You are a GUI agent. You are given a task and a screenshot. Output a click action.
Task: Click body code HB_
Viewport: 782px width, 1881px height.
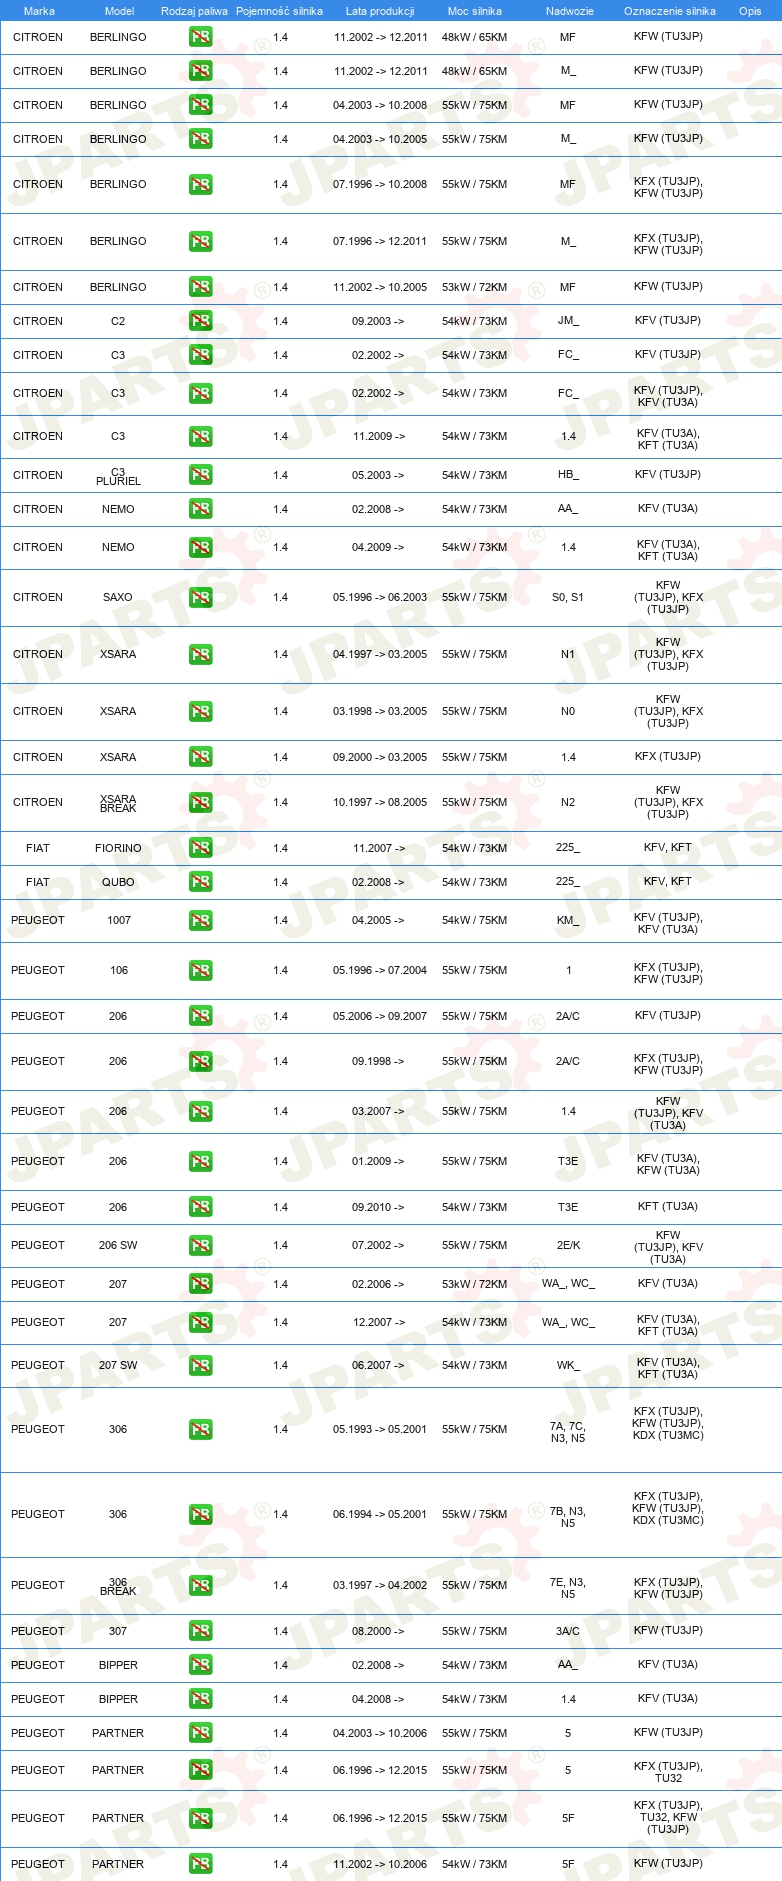point(568,475)
